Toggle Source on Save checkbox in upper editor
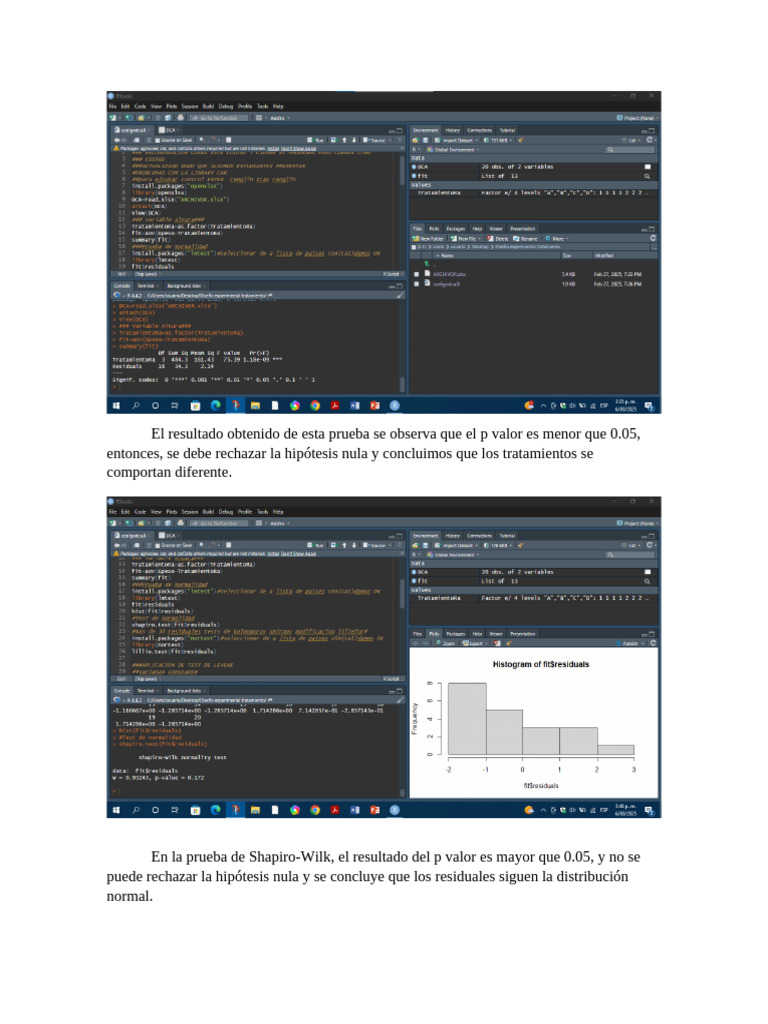Screen dimensions: 768x1024 point(158,140)
